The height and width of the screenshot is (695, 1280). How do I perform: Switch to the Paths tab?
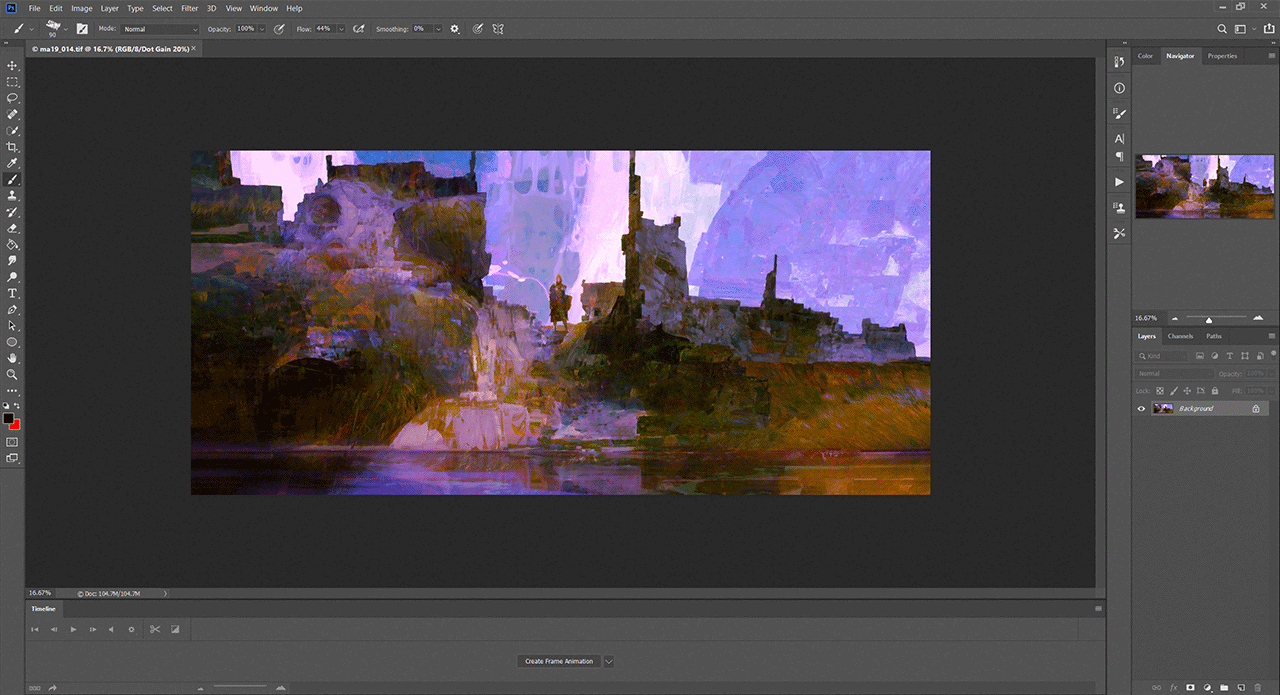pos(1214,336)
